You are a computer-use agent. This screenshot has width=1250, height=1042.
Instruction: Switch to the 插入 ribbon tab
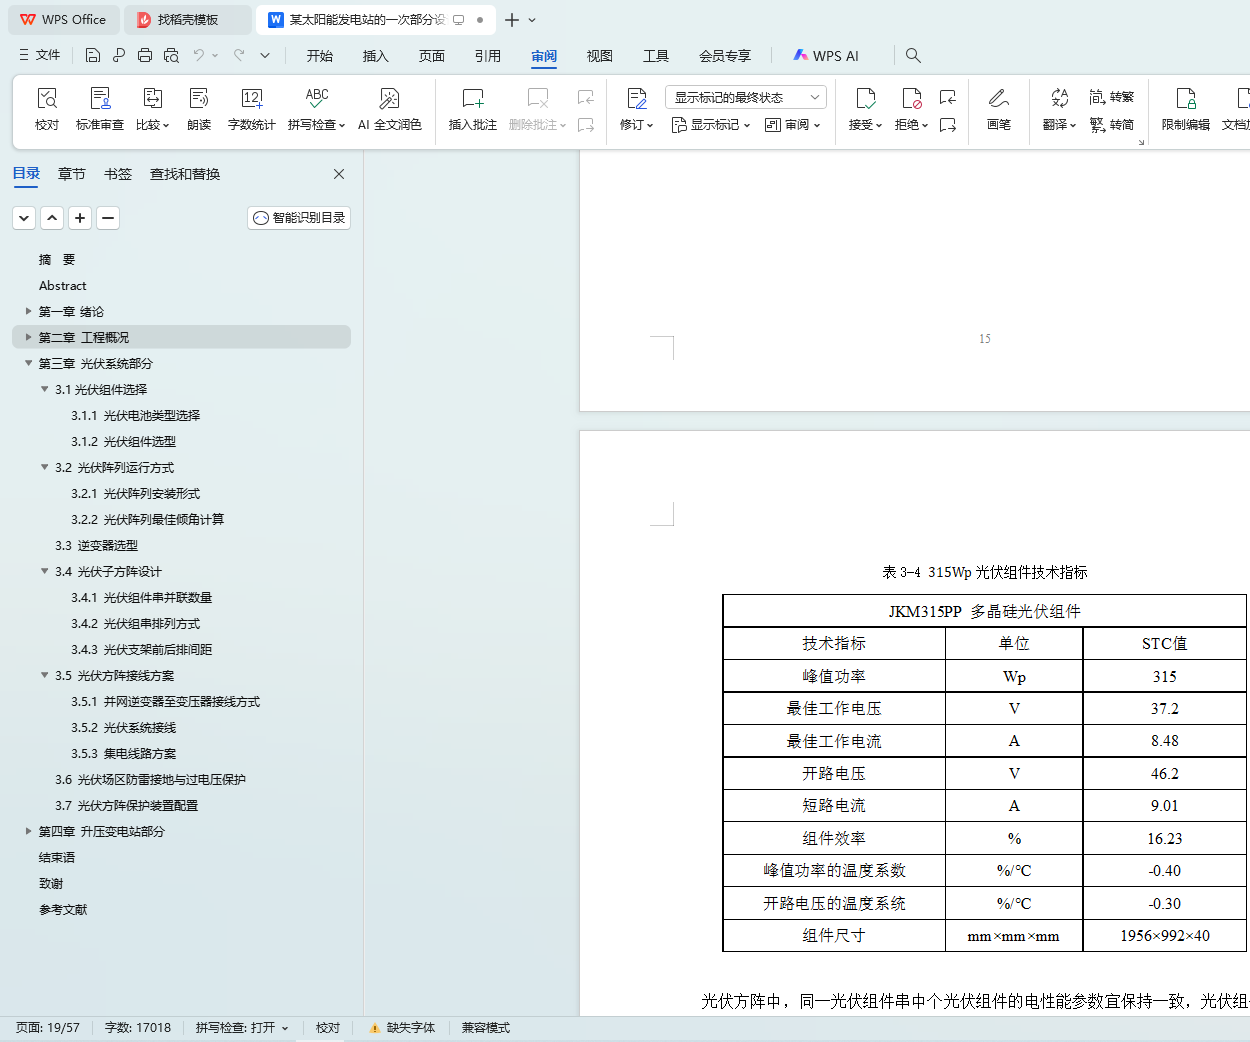[x=376, y=56]
